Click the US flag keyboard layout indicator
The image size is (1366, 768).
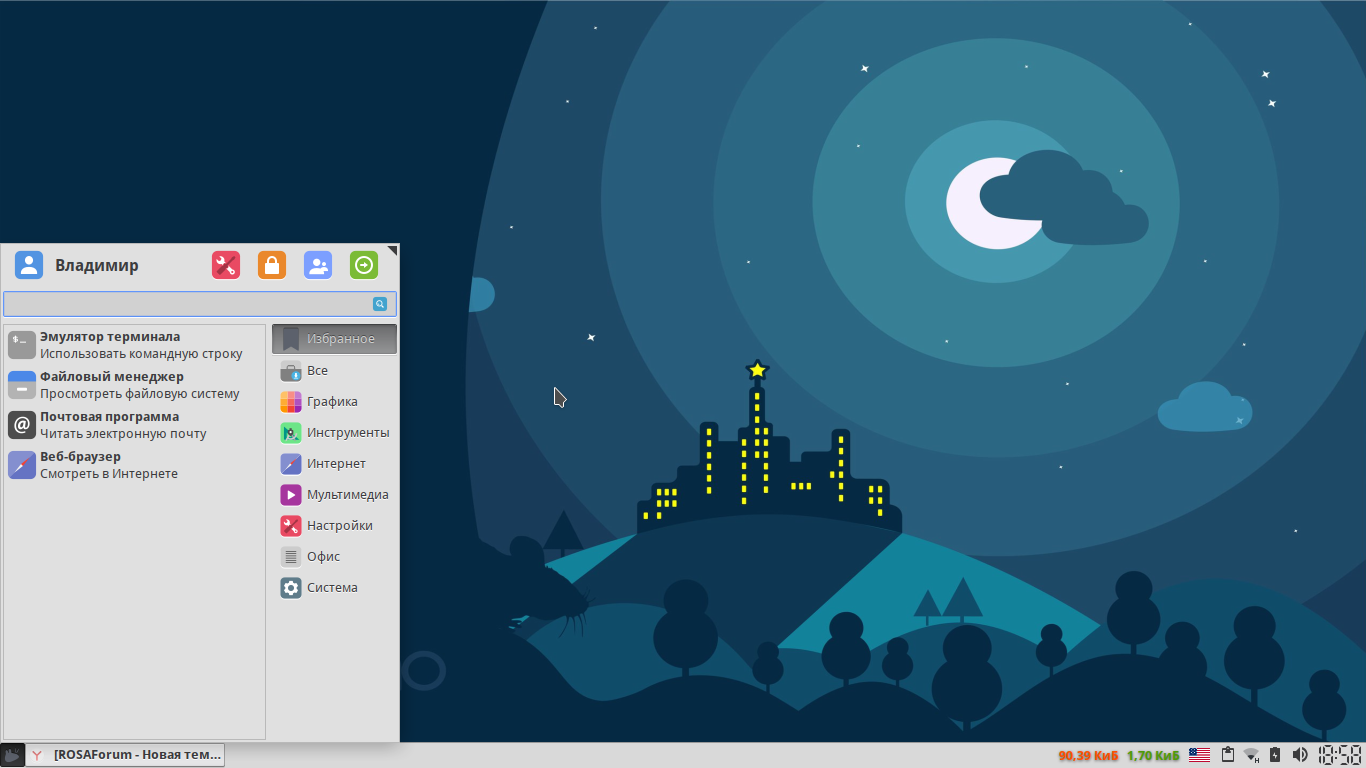pyautogui.click(x=1199, y=755)
